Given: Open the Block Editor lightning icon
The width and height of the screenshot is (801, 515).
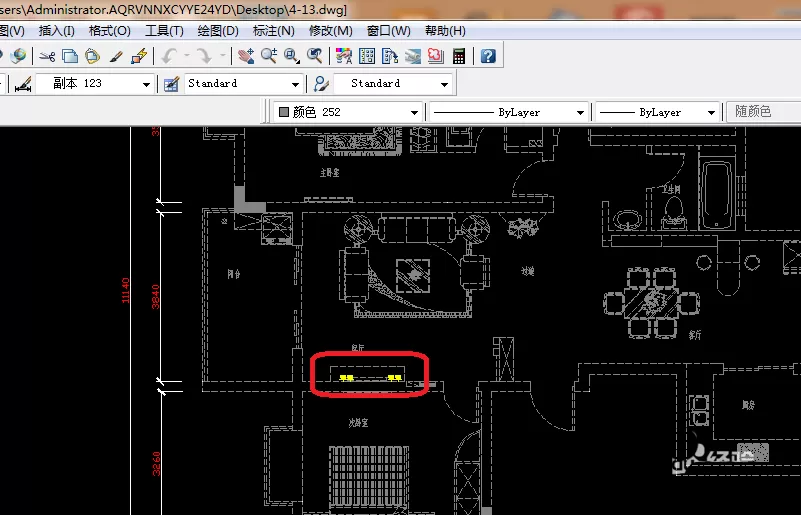Looking at the screenshot, I should [139, 56].
